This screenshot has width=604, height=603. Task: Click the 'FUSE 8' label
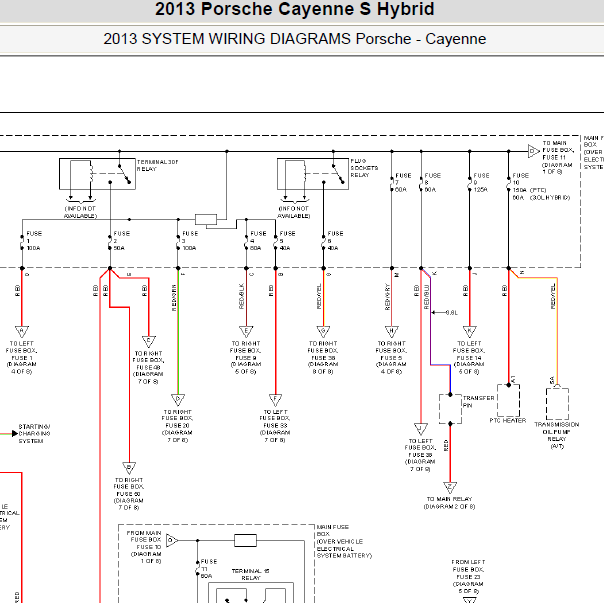point(433,179)
